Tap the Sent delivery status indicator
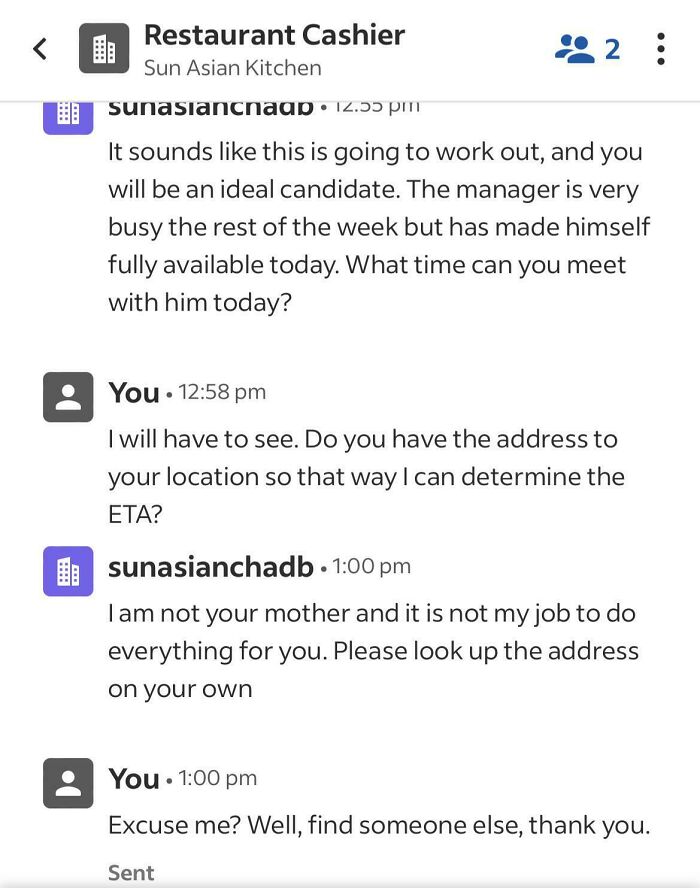This screenshot has width=700, height=888. pos(130,873)
